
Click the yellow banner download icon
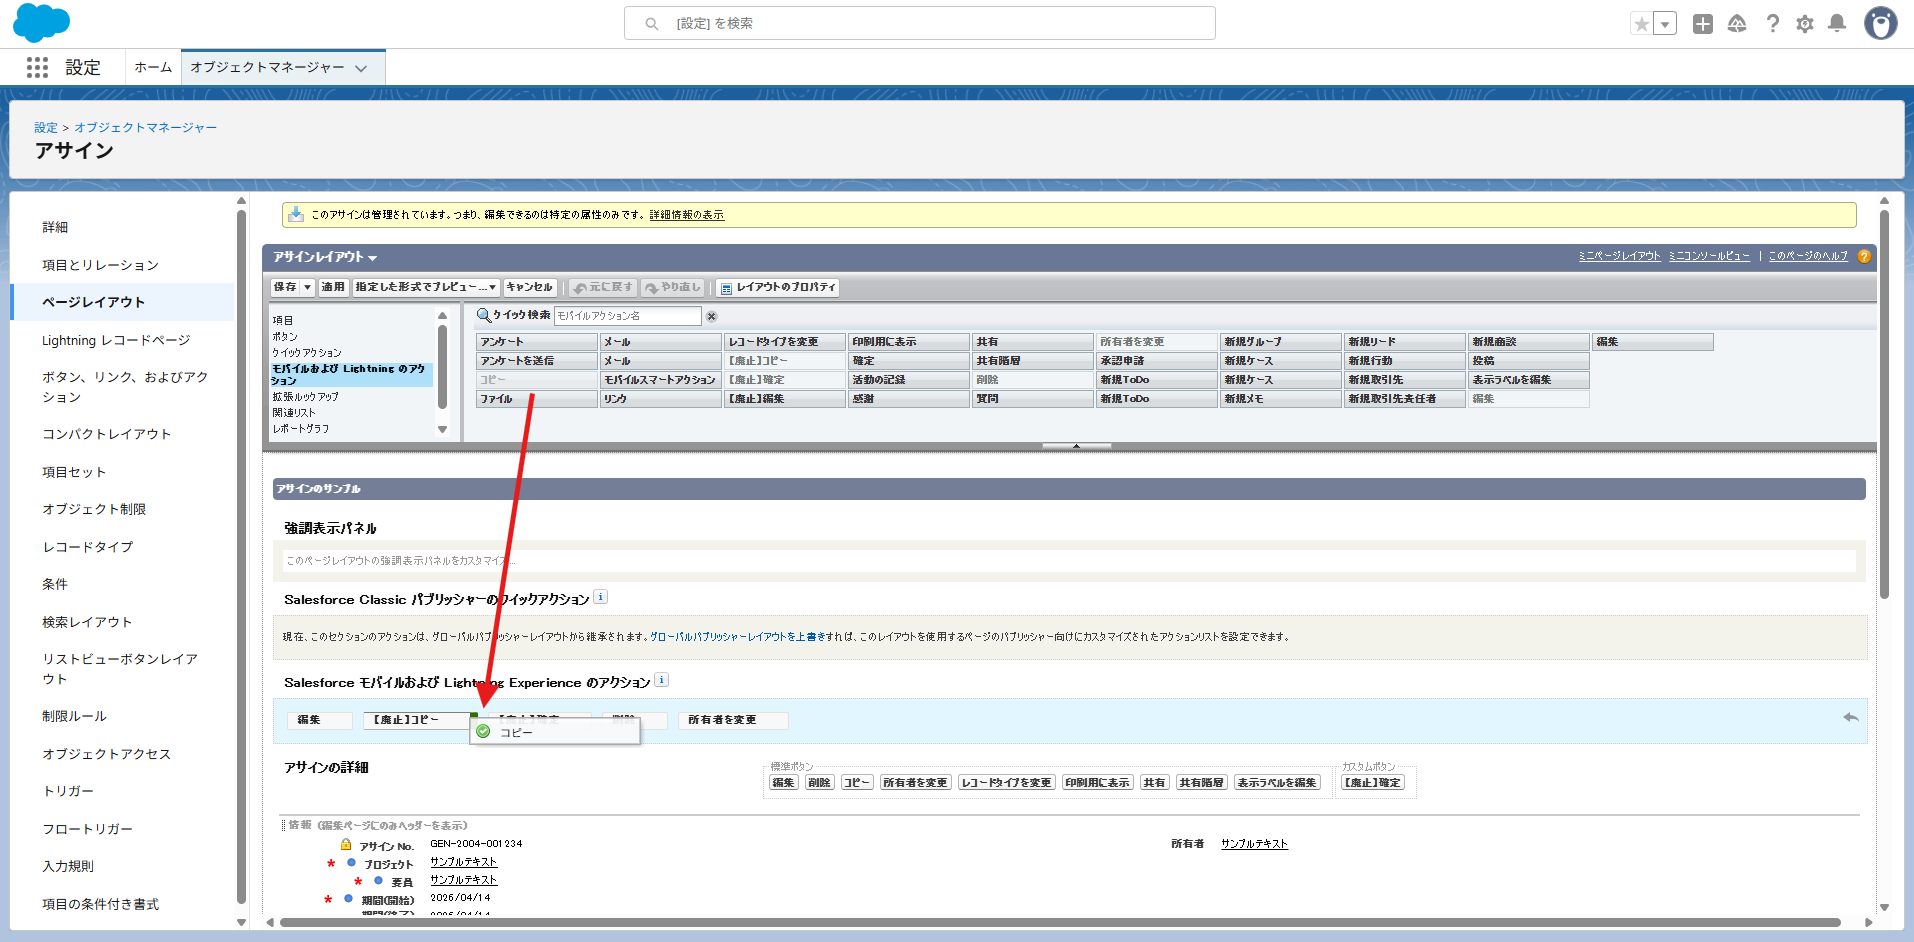click(x=296, y=214)
